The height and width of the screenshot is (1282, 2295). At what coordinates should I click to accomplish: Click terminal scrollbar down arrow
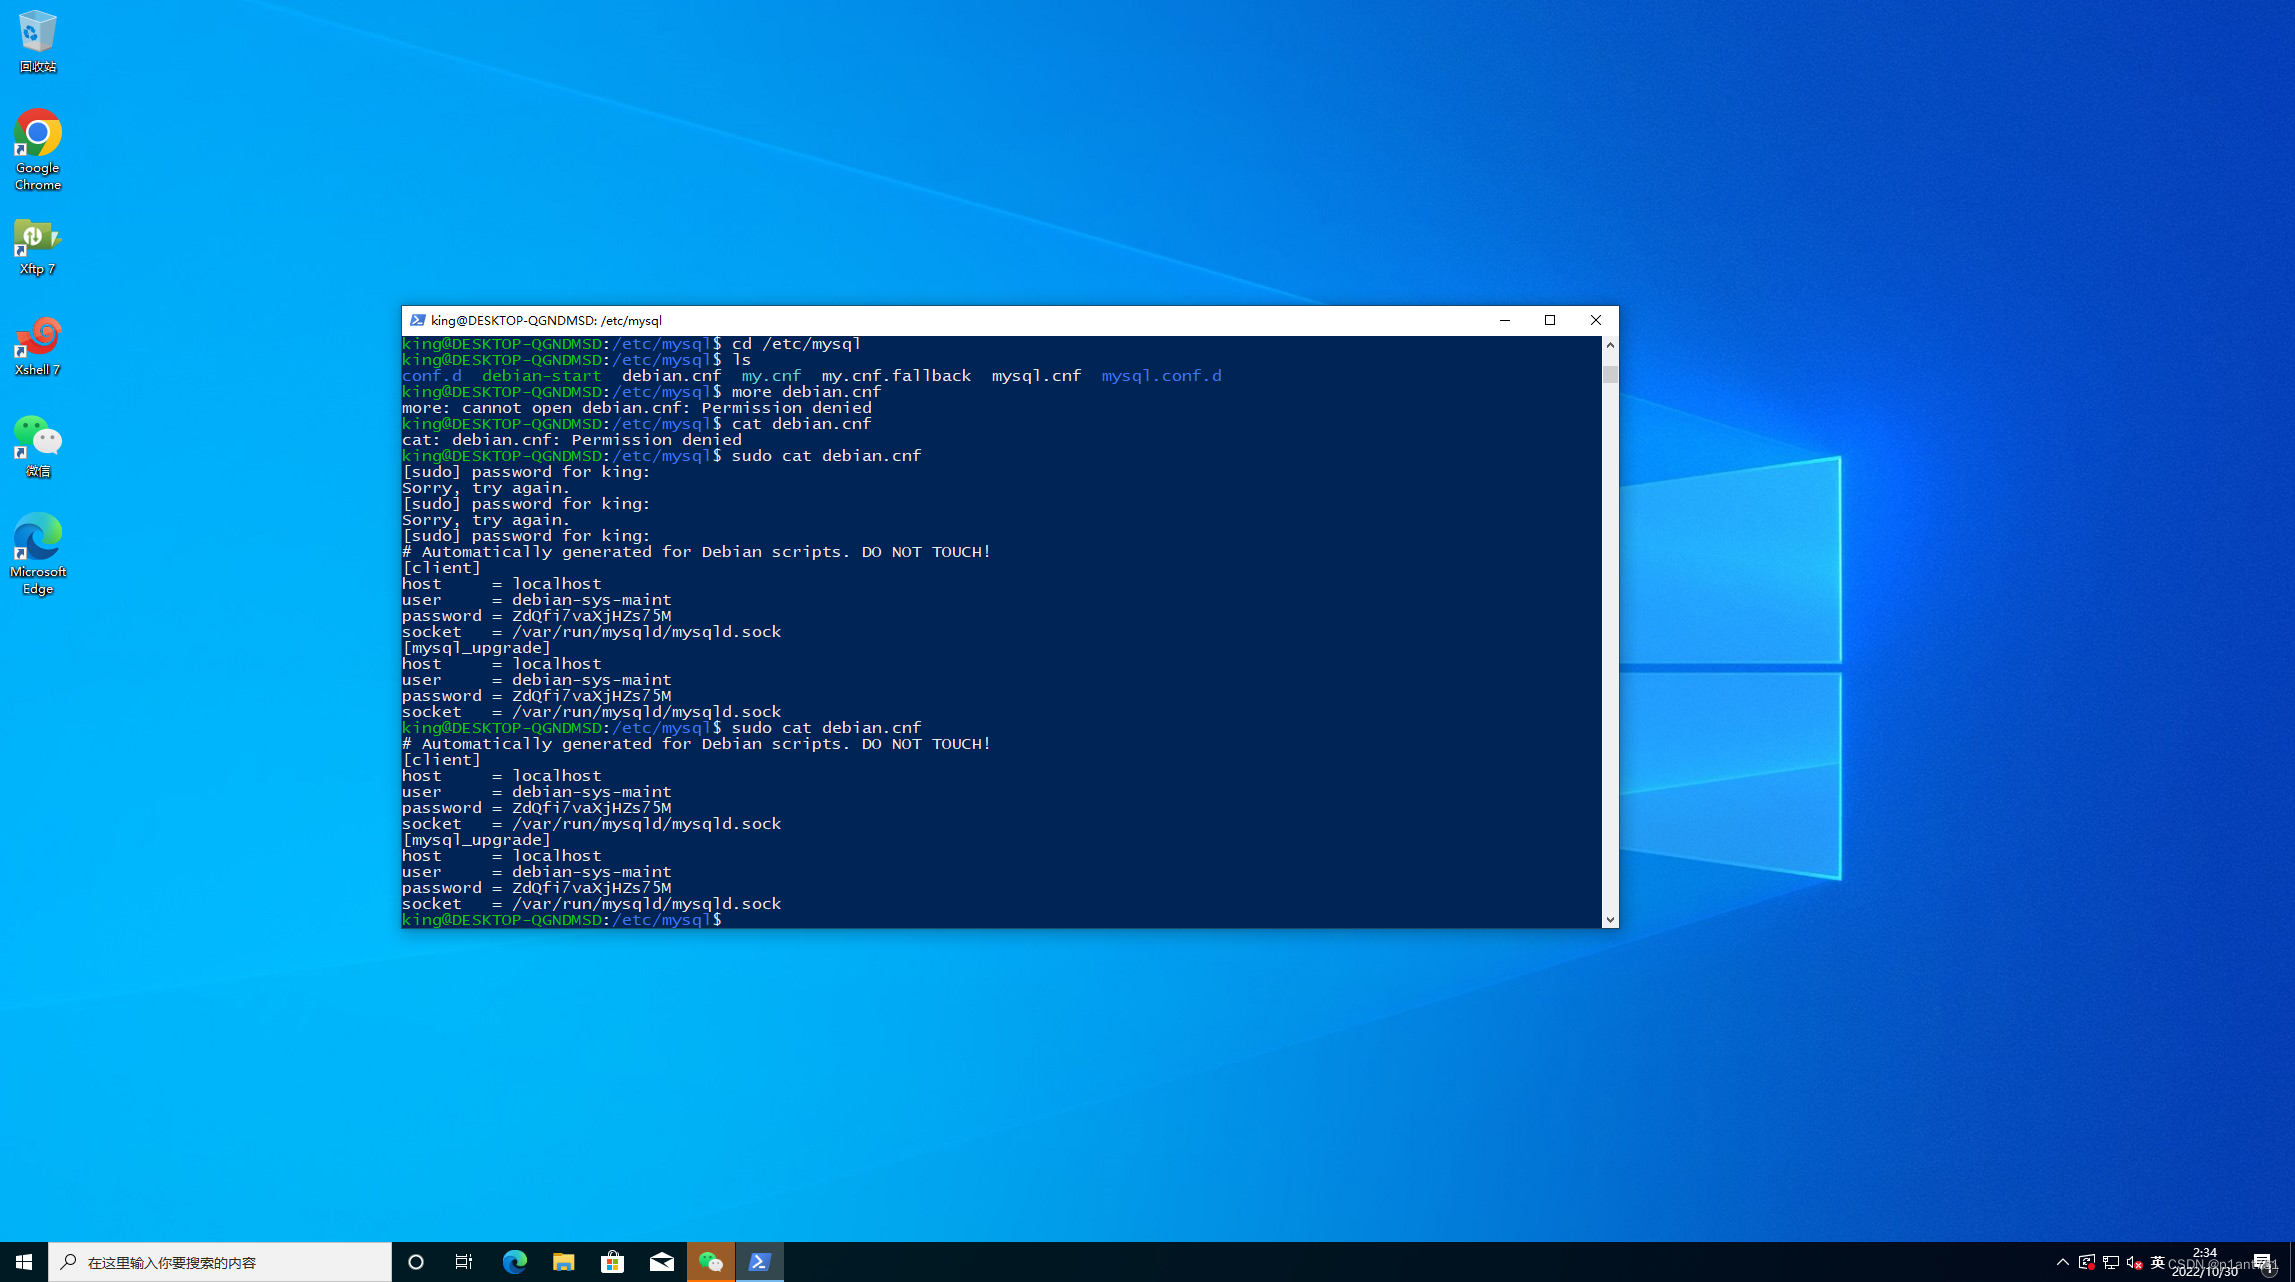1610,920
